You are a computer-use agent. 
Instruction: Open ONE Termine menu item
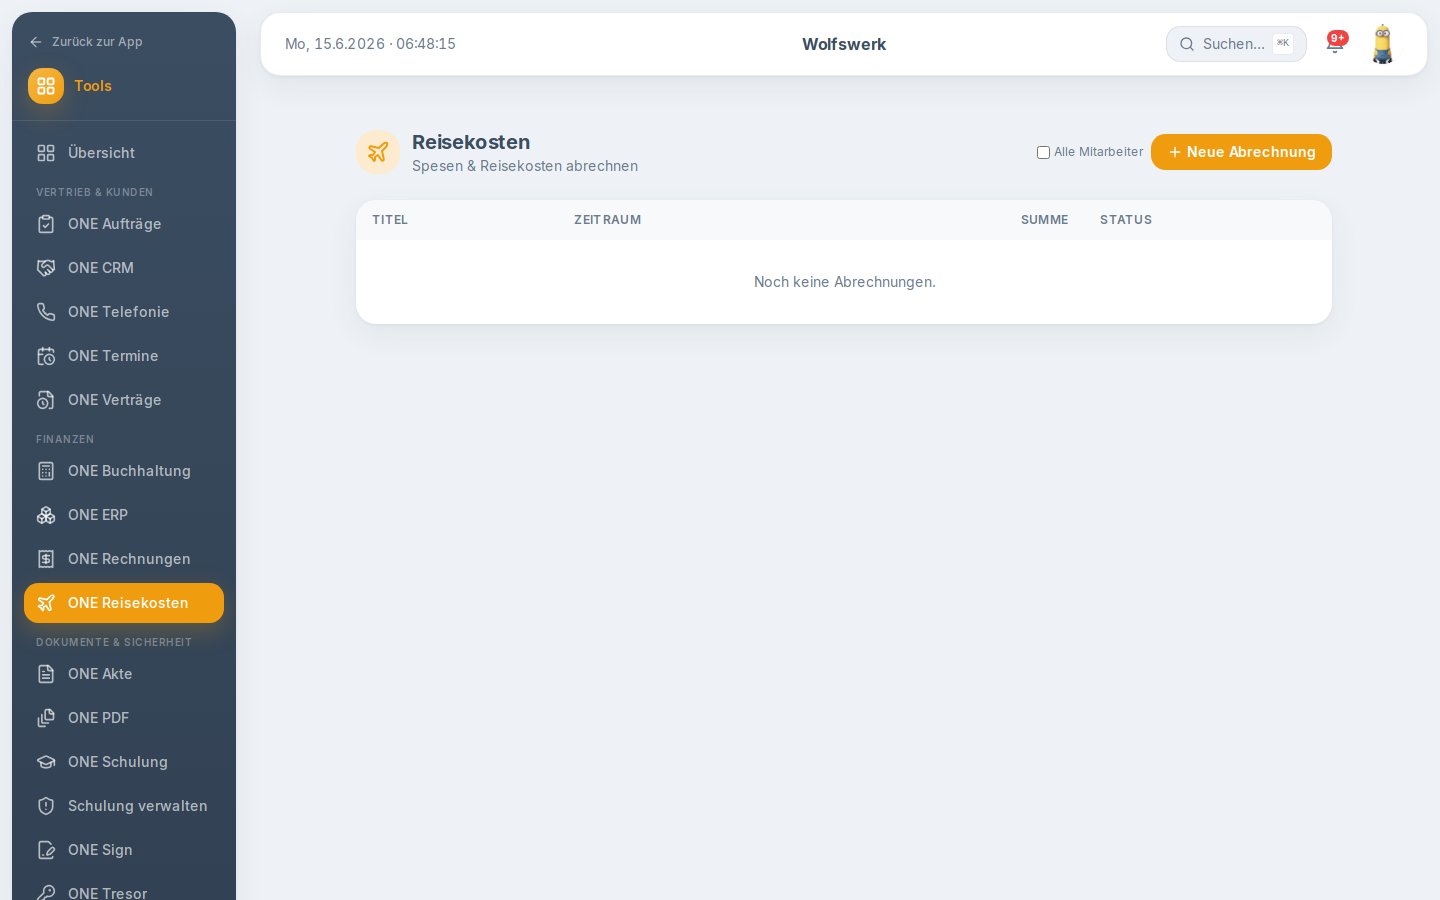pos(124,356)
